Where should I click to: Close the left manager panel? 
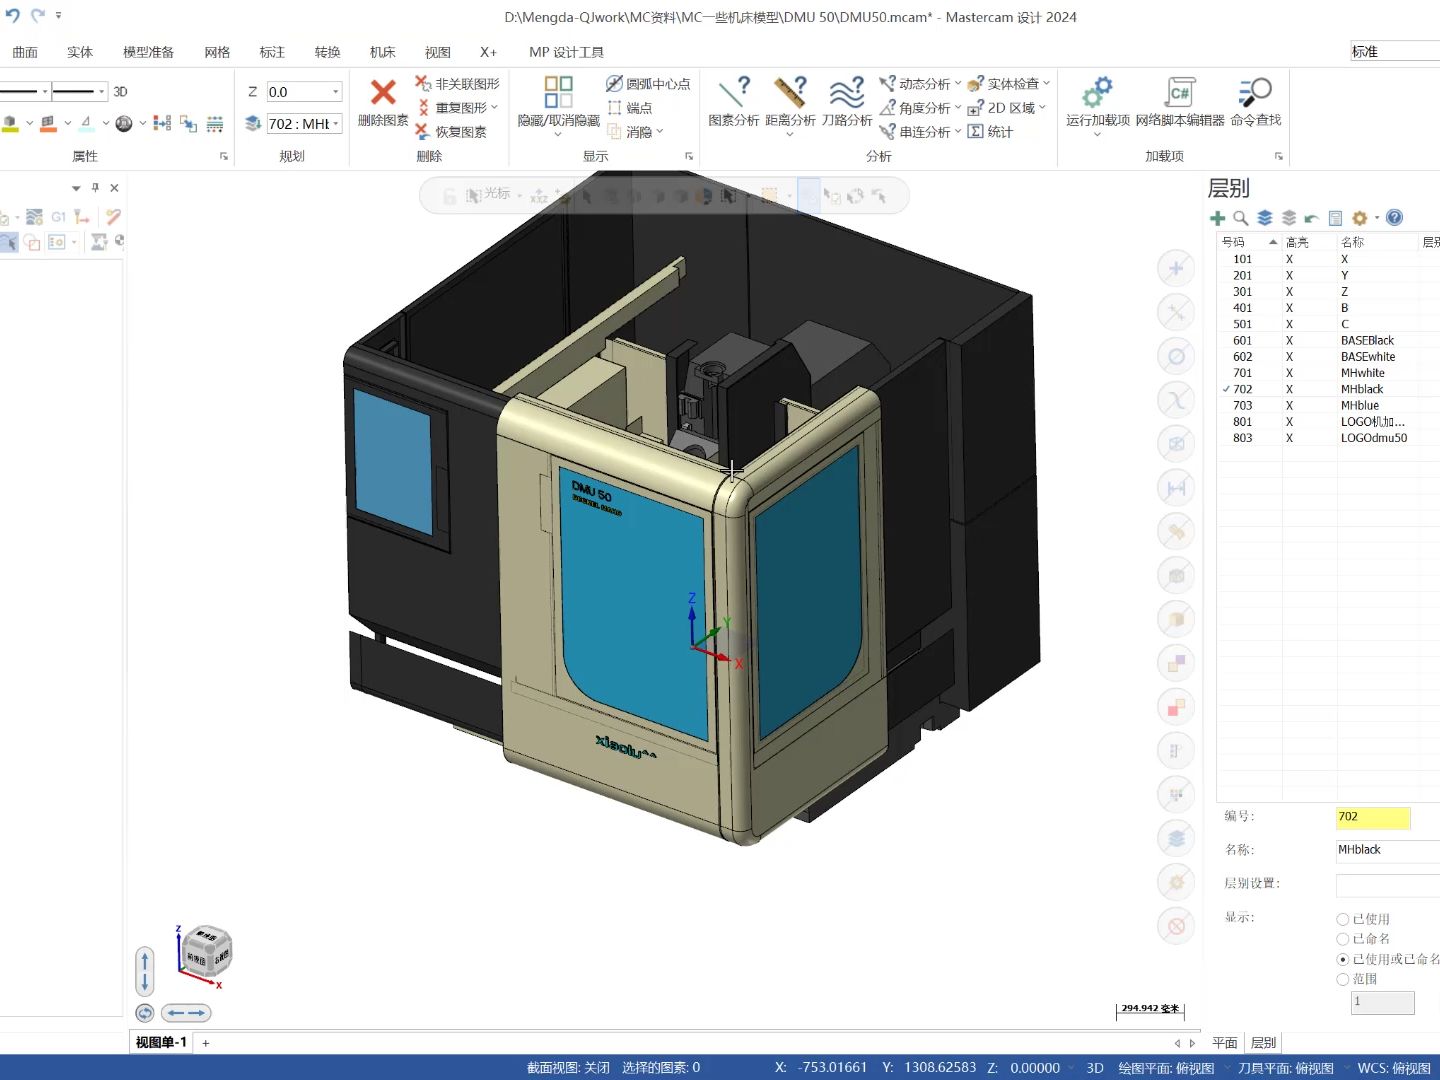tap(114, 188)
